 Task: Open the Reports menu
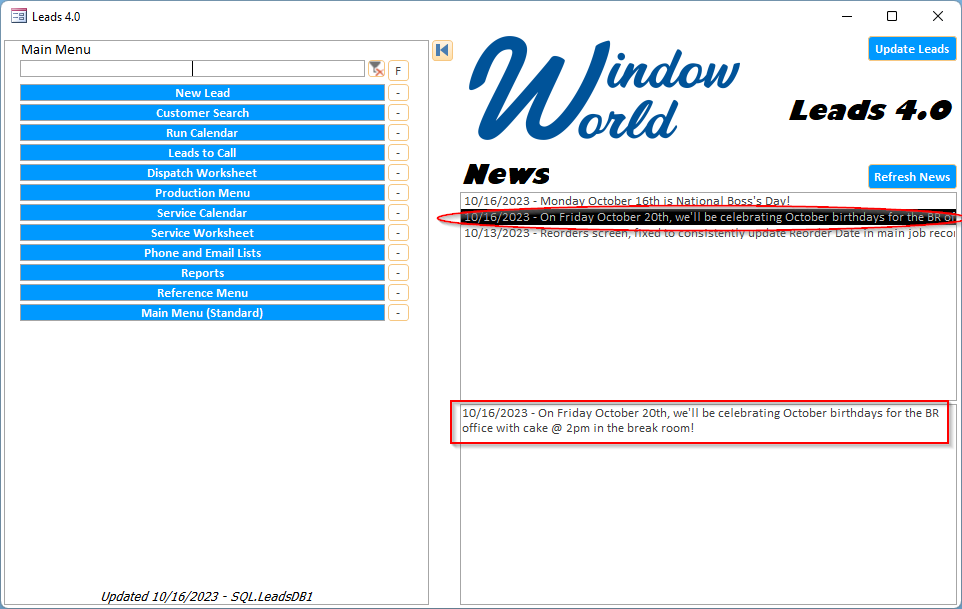[x=202, y=273]
